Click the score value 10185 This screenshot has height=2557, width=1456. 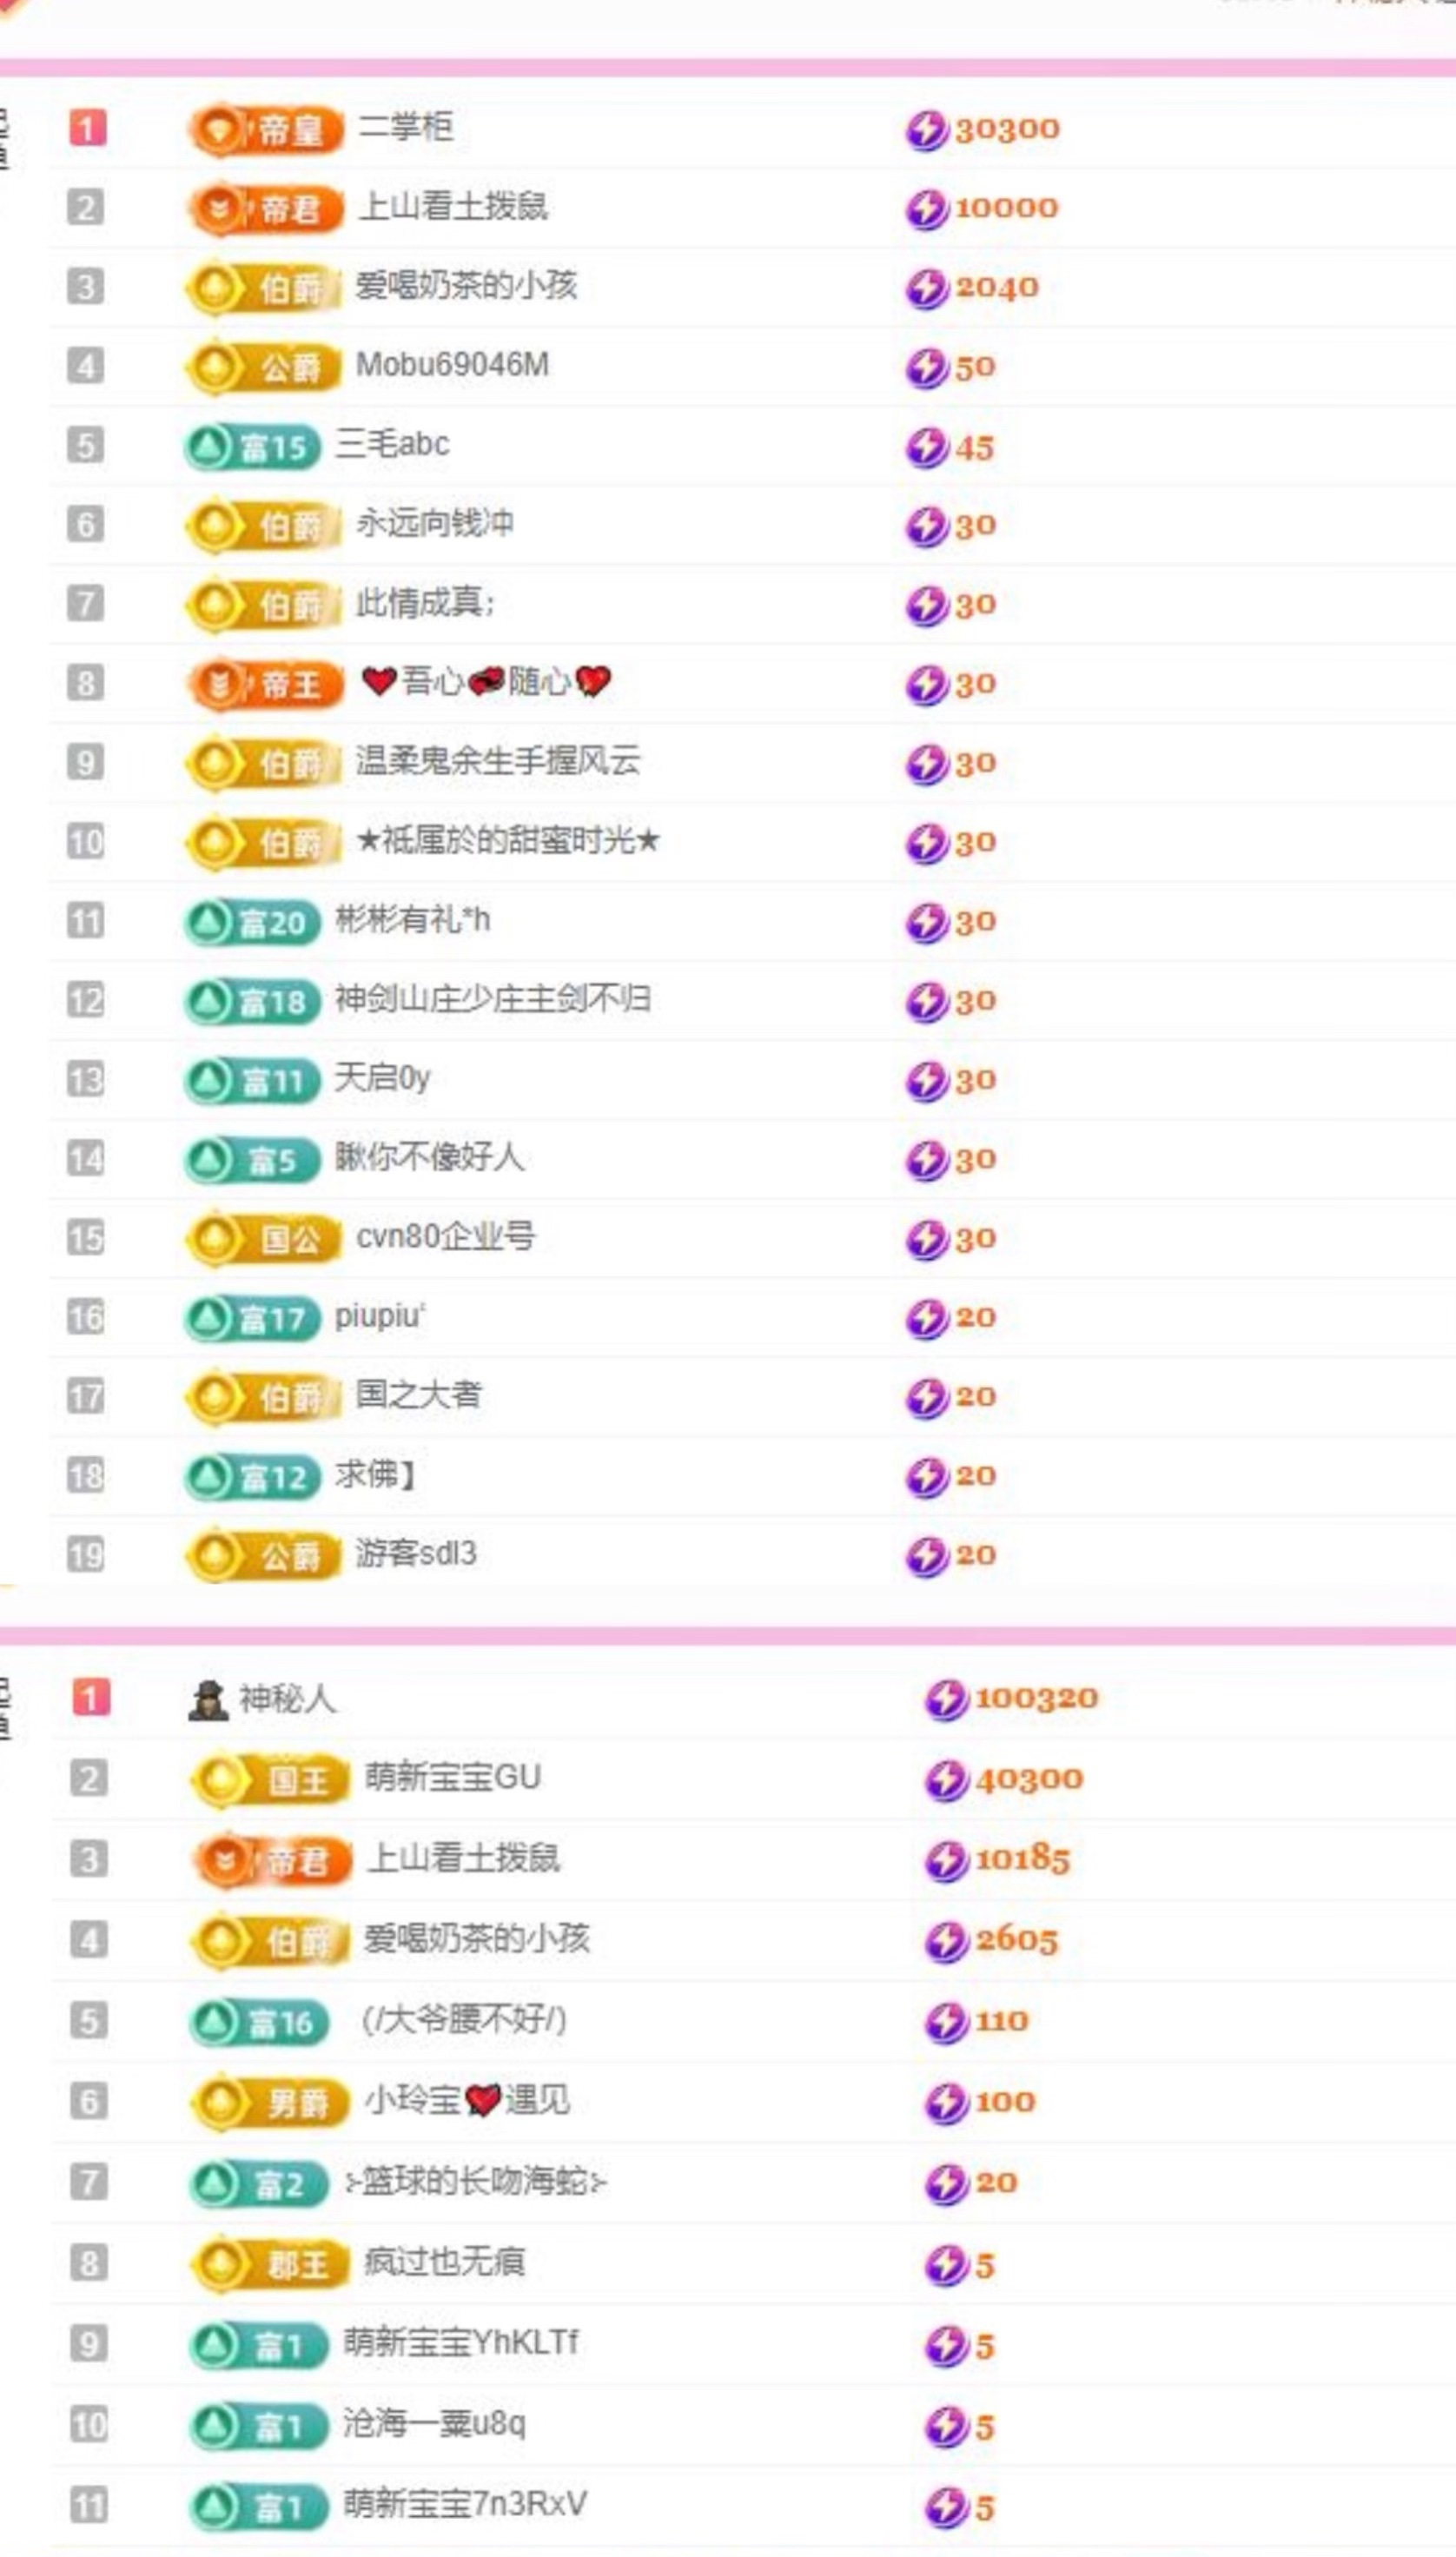1023,1860
